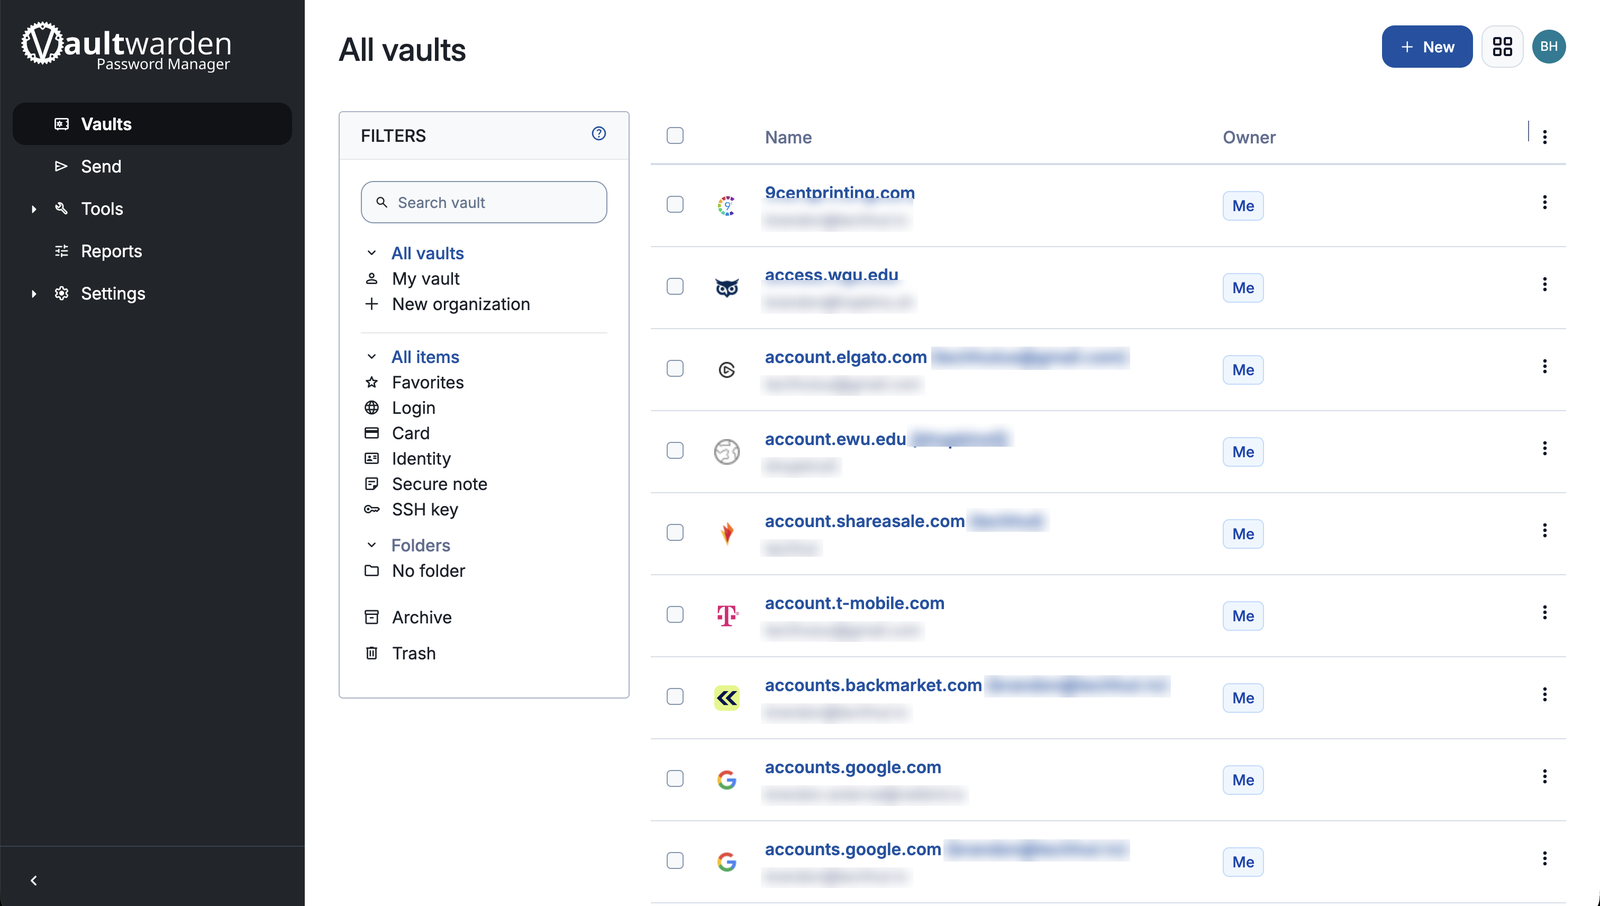This screenshot has height=906, width=1600.
Task: Show items with No folder
Action: (x=429, y=571)
